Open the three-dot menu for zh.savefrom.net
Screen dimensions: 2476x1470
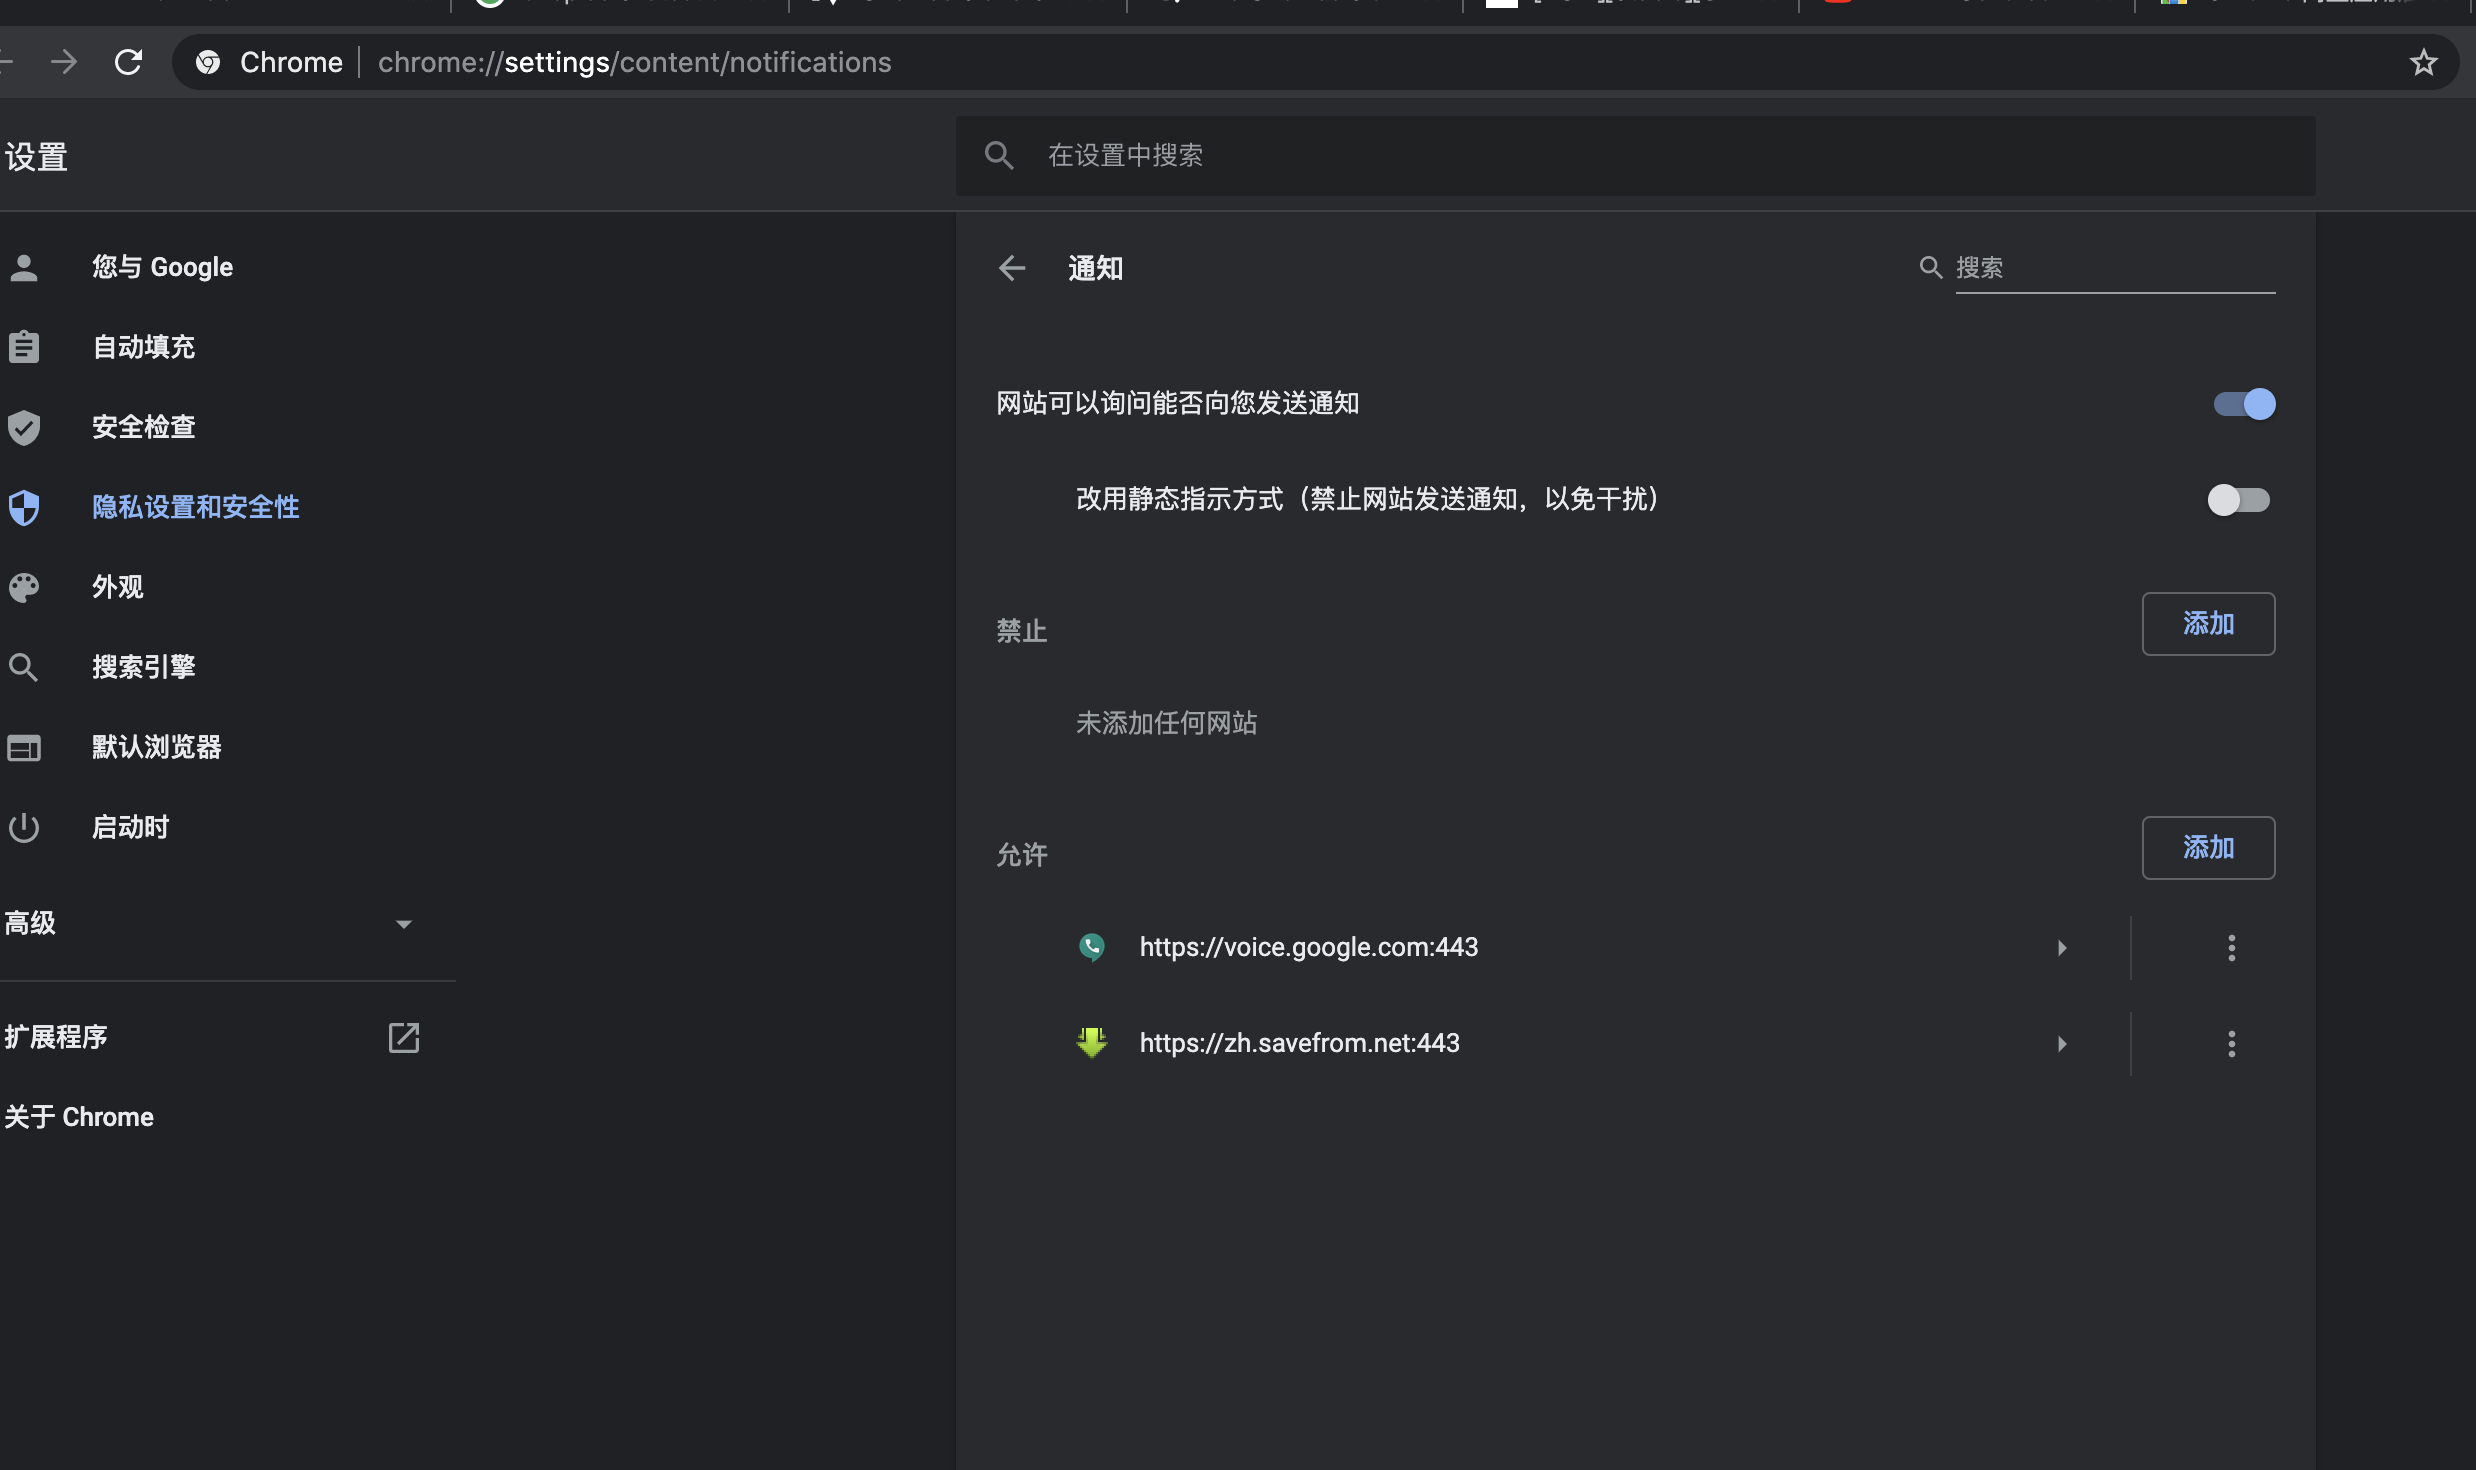click(2231, 1044)
